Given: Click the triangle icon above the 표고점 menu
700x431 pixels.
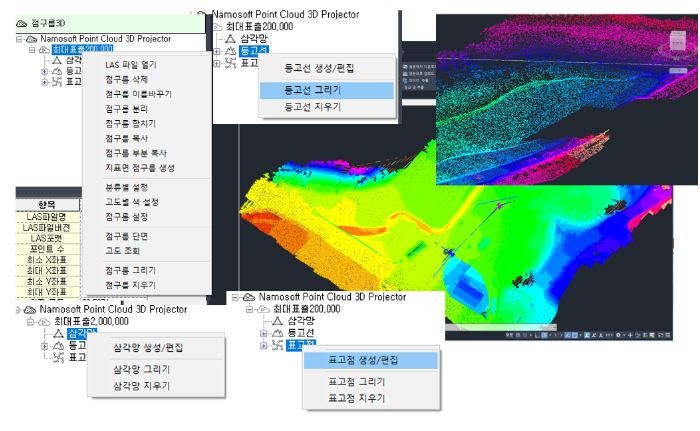Looking at the screenshot, I should pos(277,321).
